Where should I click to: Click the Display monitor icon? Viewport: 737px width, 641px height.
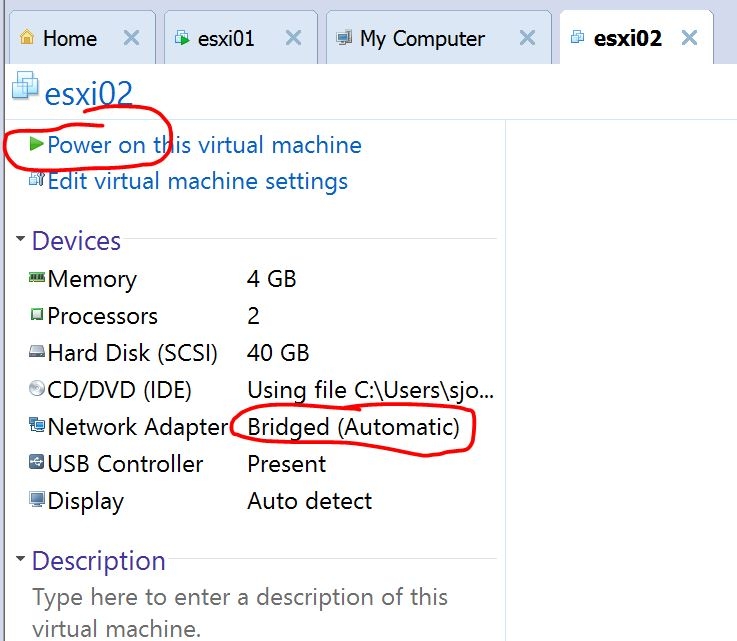37,499
